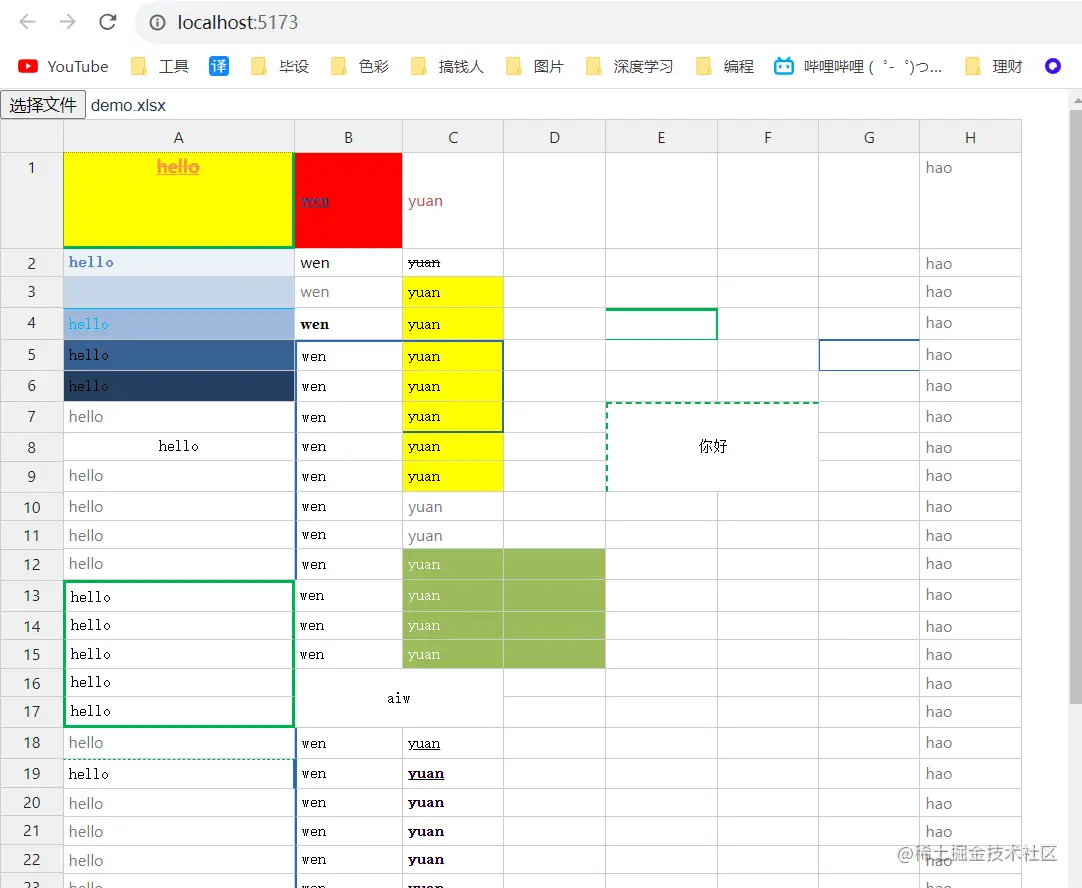Click the light blue empty cell A3
Viewport: 1082px width, 888px height.
click(x=179, y=292)
